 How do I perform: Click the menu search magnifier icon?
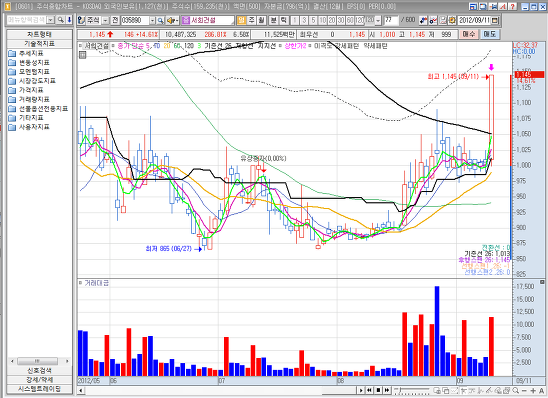60,20
